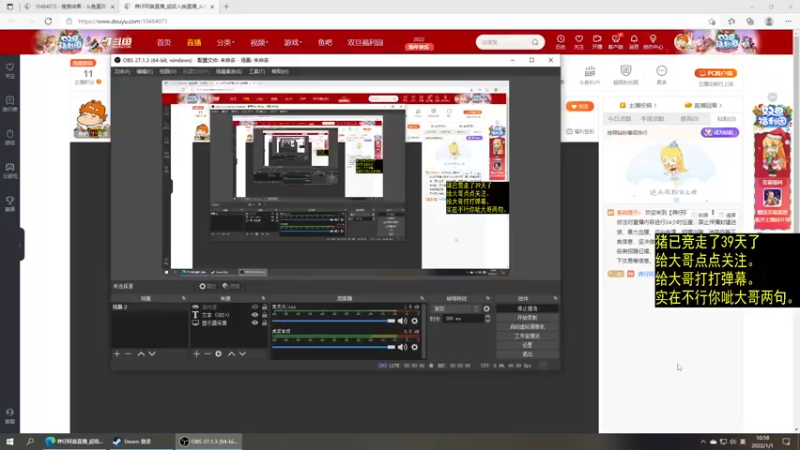This screenshot has width=800, height=450.
Task: Open Douyu 鱼吧 nav item
Action: (x=325, y=43)
